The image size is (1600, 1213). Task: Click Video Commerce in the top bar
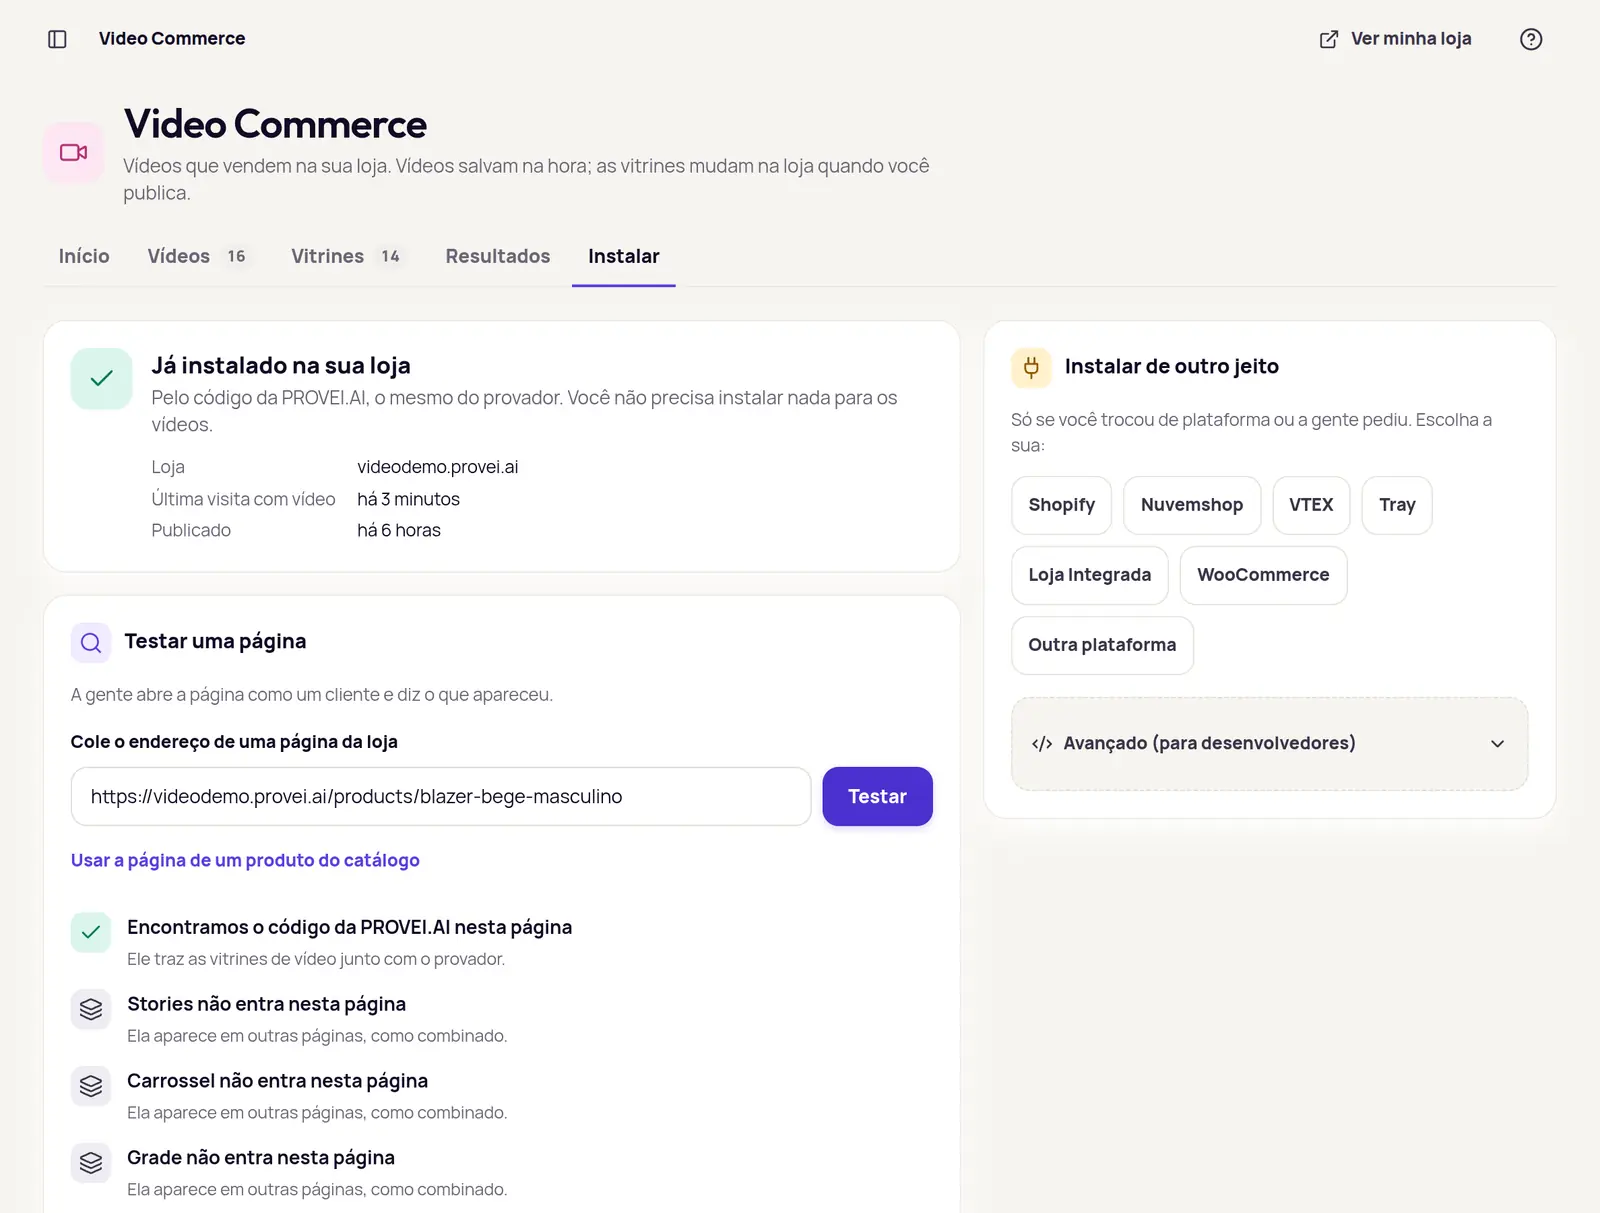pyautogui.click(x=172, y=39)
